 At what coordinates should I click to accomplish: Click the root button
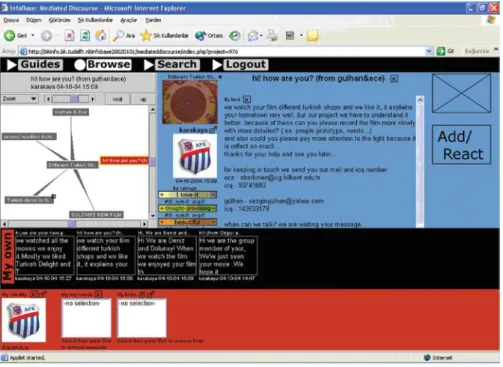coord(117,99)
